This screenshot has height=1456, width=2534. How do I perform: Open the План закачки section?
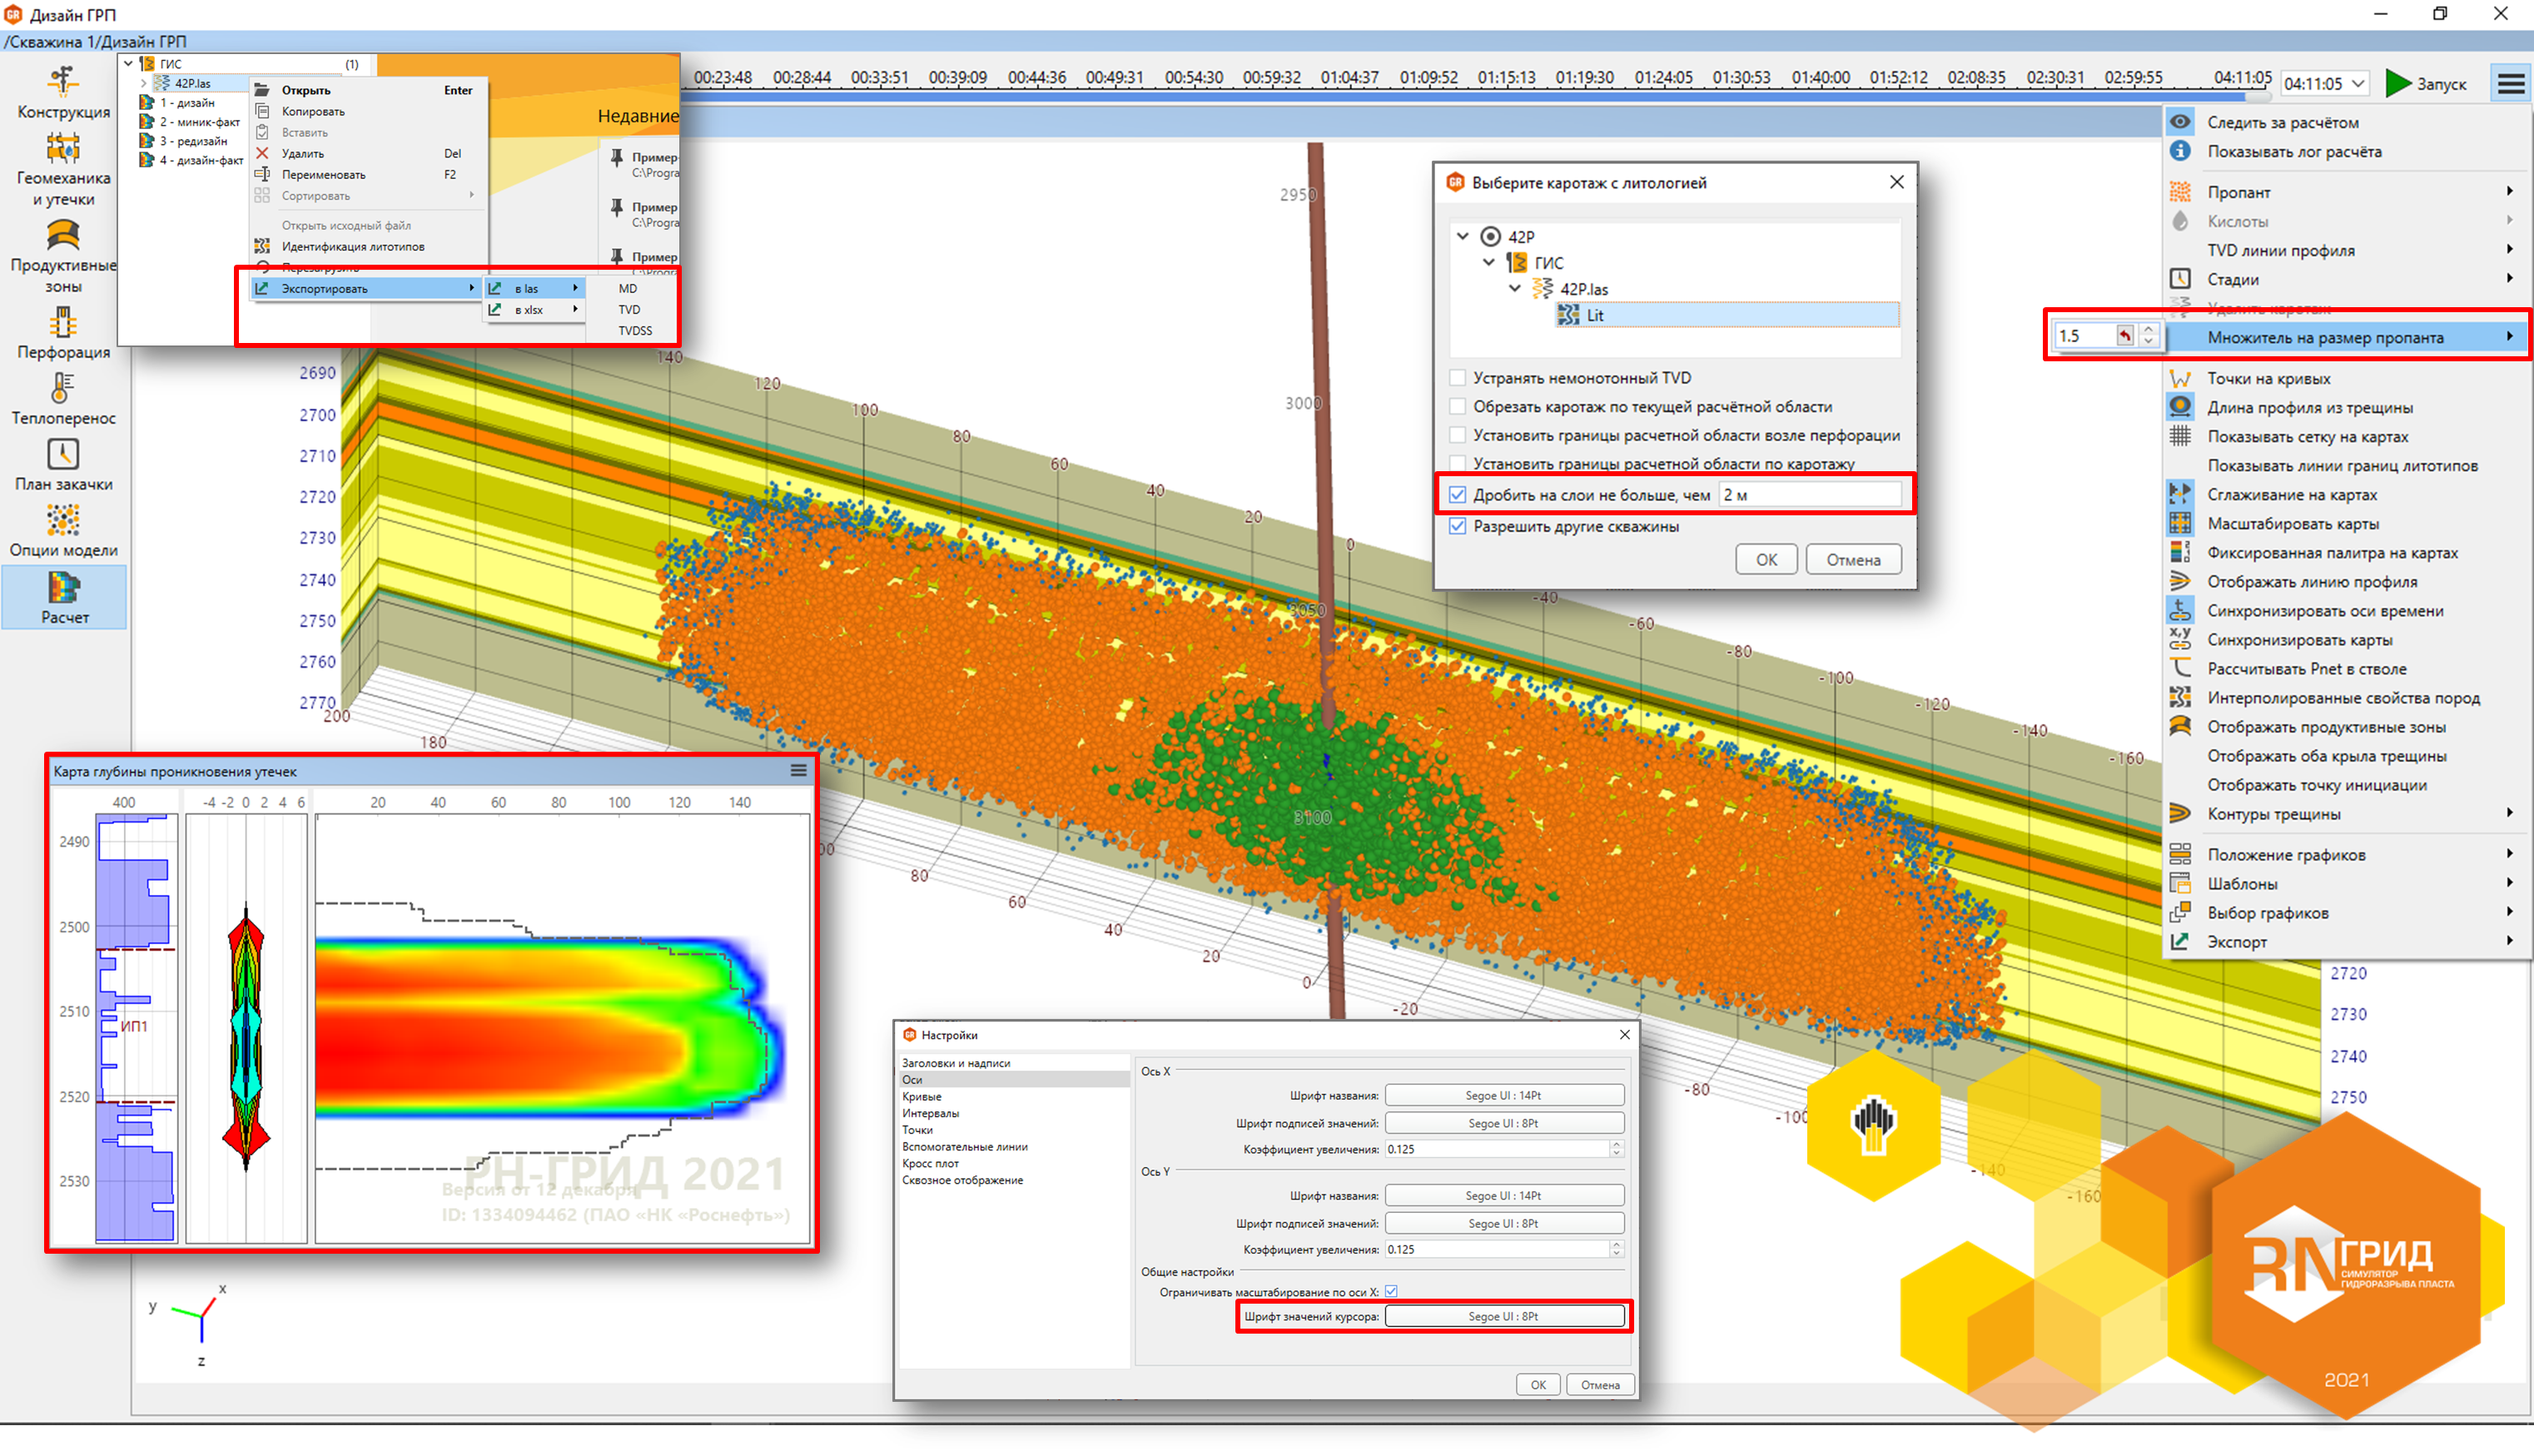[x=63, y=466]
